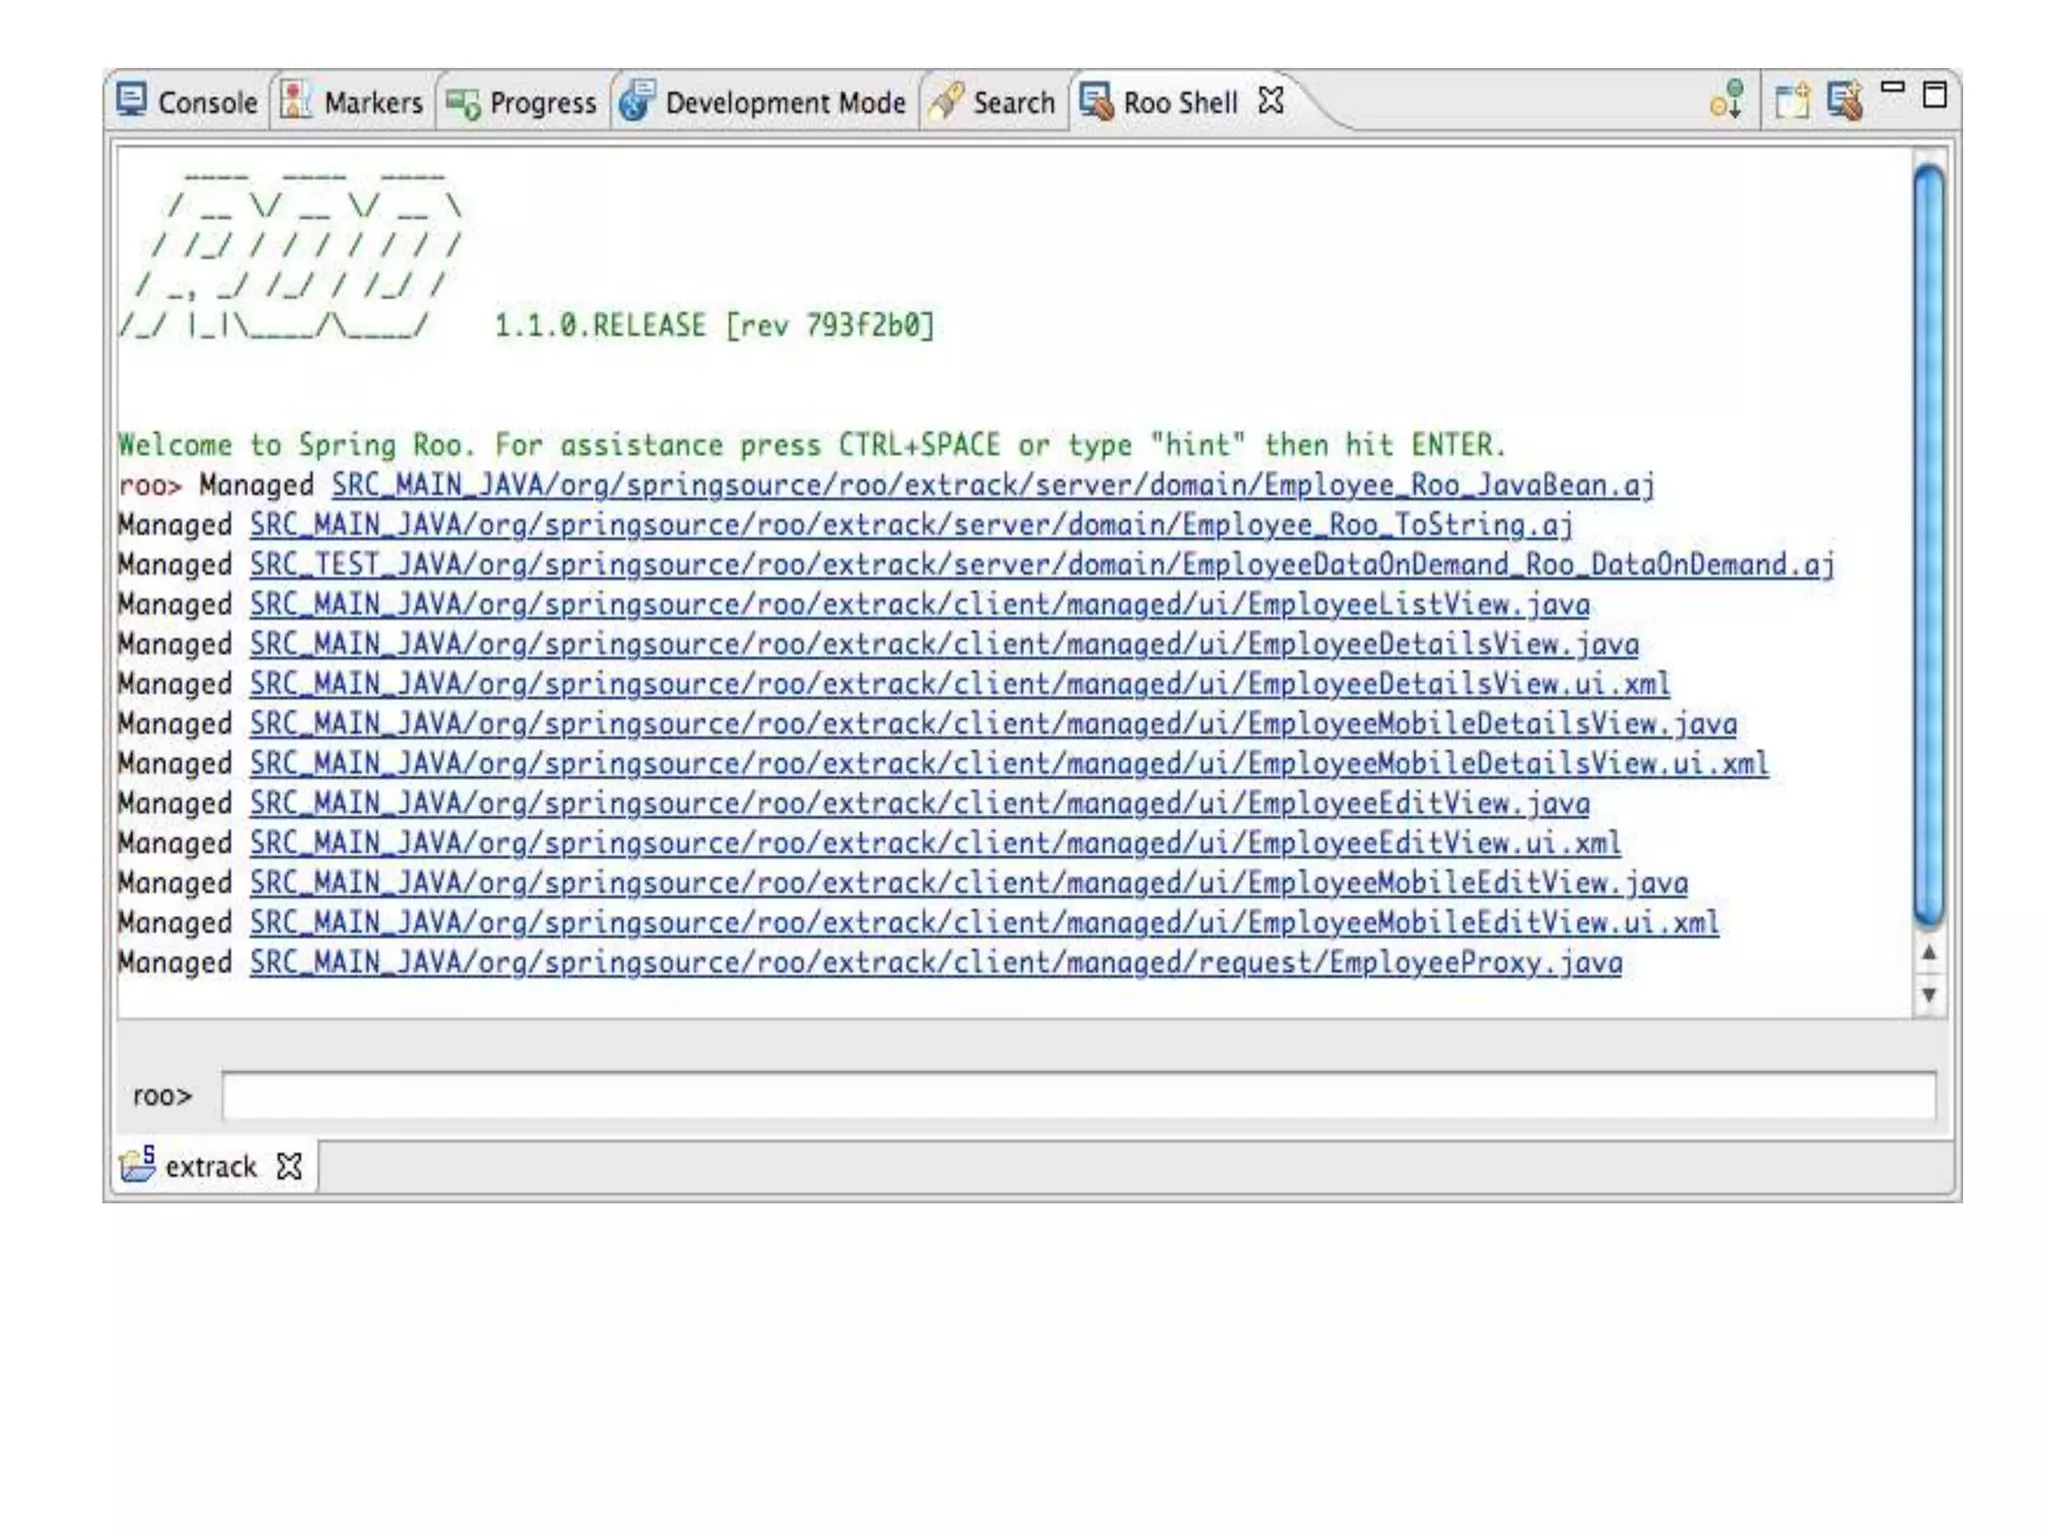This screenshot has height=1536, width=2048.
Task: Open EmployeeDetailsView.java link
Action: click(x=944, y=645)
